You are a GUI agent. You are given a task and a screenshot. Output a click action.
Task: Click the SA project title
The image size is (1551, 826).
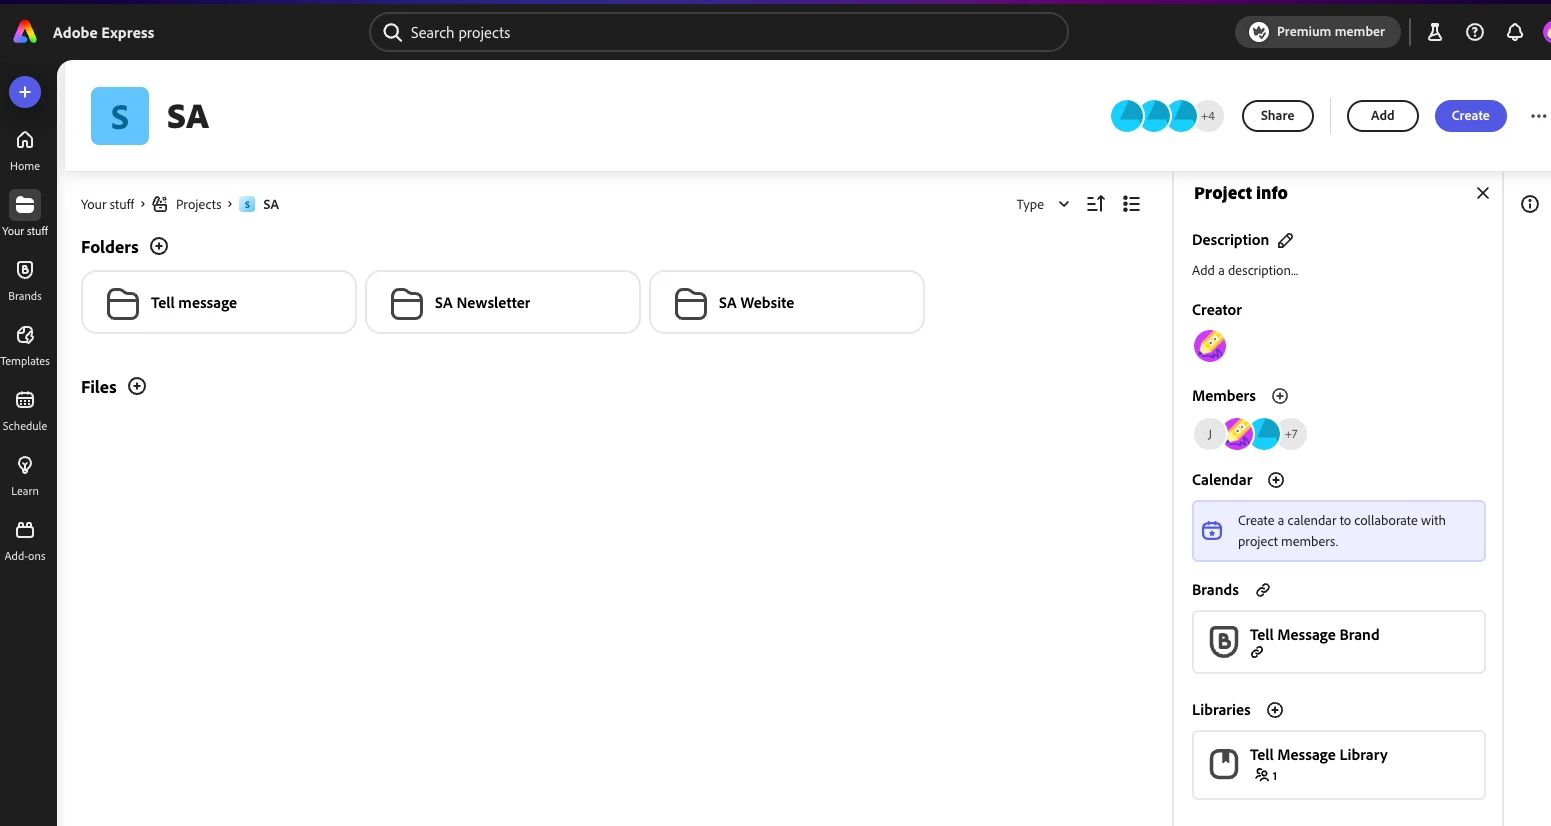tap(188, 117)
